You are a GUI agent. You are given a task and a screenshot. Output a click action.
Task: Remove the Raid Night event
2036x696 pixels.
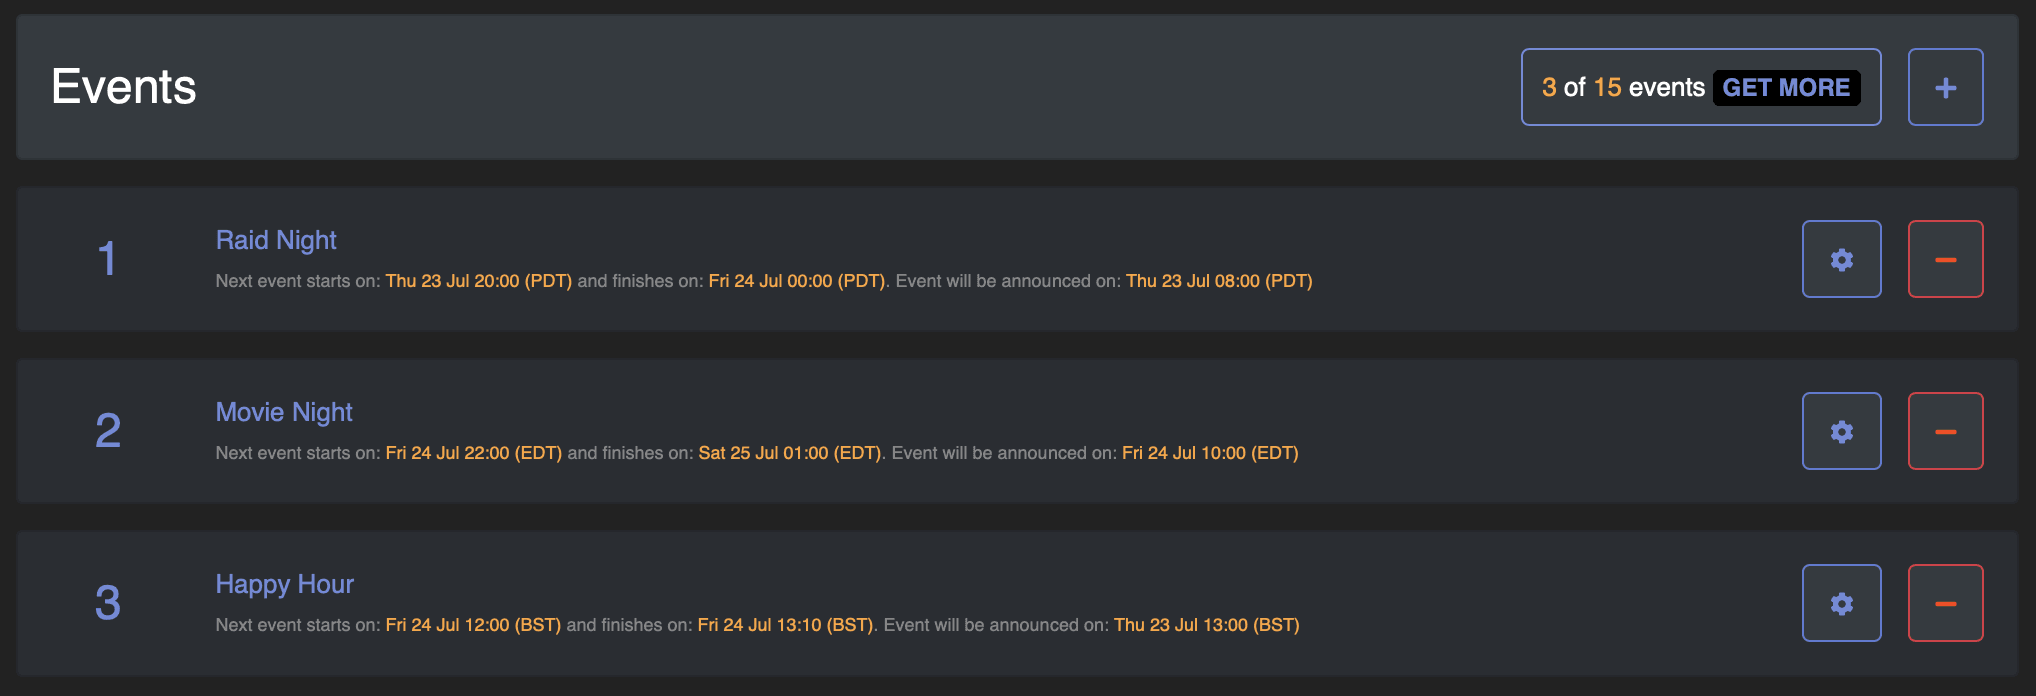(1945, 259)
